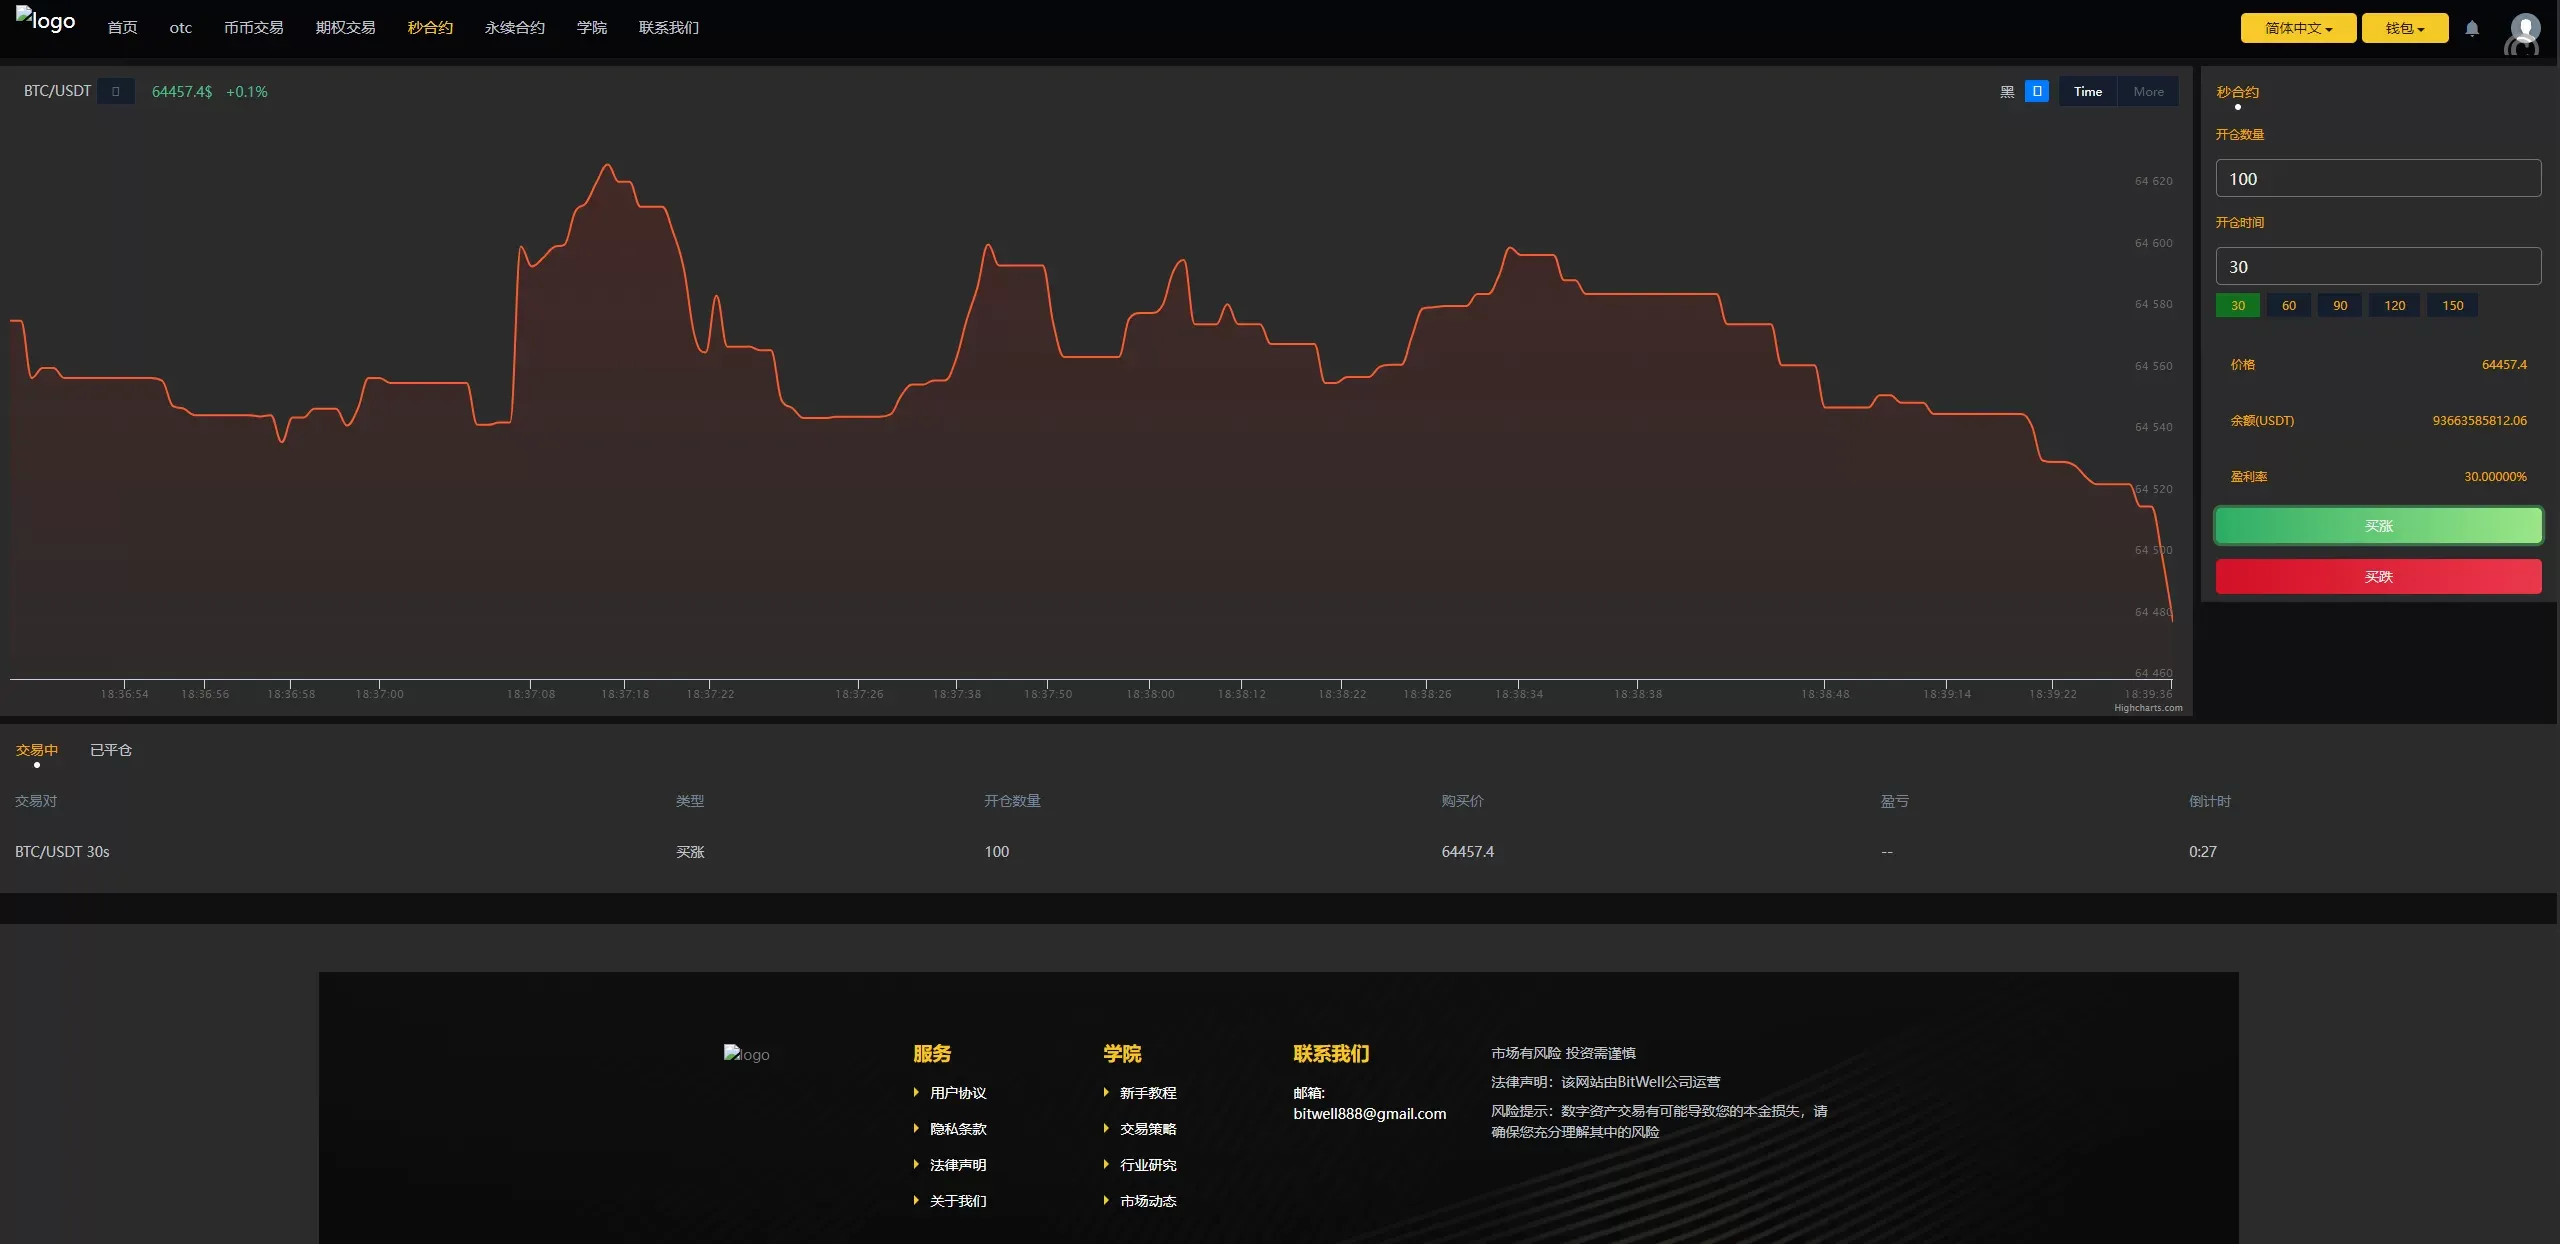Screen dimensions: 2560x1244
Task: Click the notification bell icon
Action: coord(2472,29)
